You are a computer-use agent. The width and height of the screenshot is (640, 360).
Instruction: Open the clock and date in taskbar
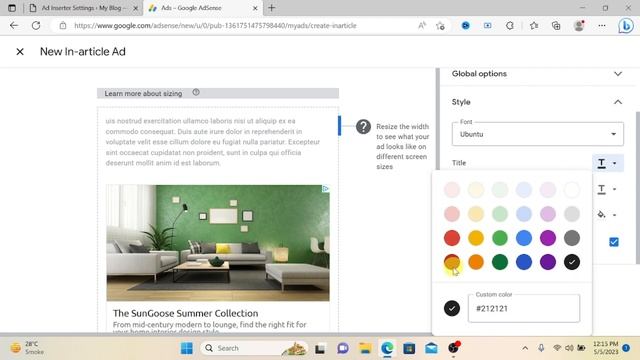pos(605,348)
